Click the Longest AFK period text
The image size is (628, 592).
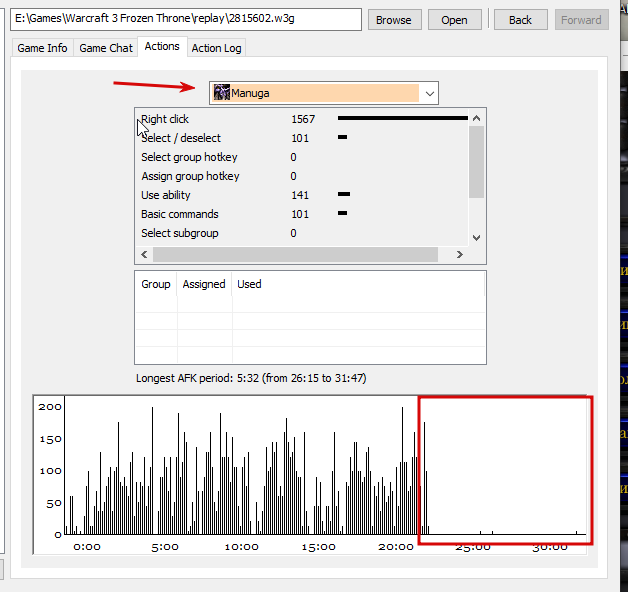coord(251,378)
